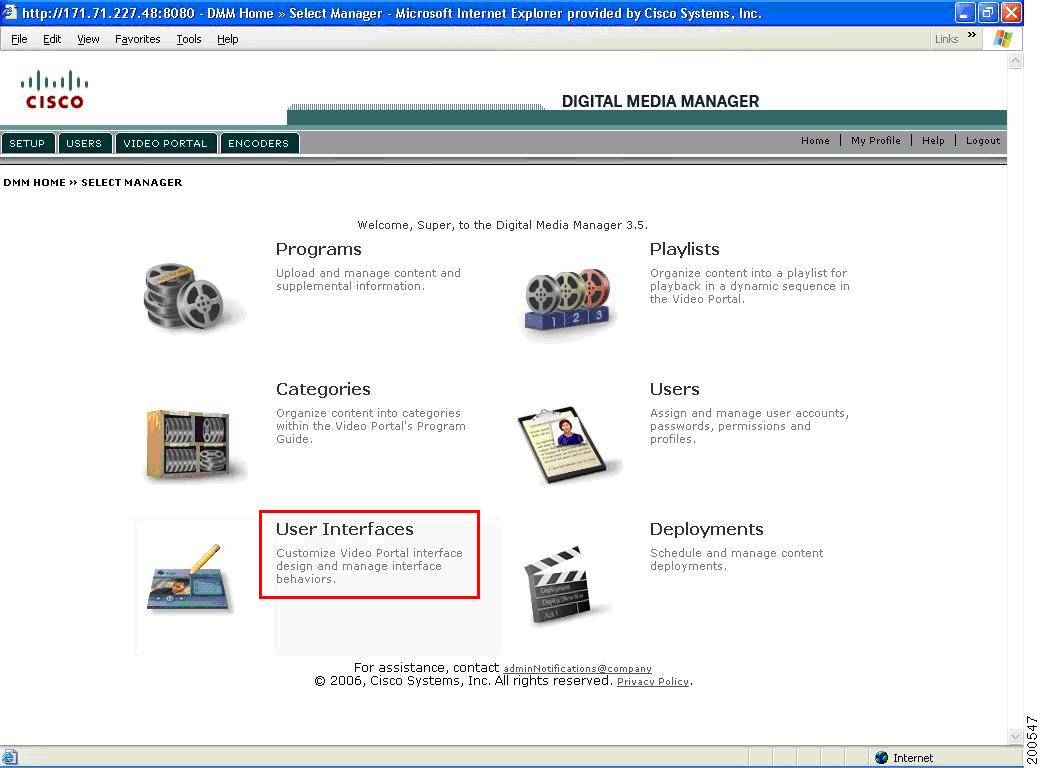Open the Help link in the navigation bar

(933, 141)
